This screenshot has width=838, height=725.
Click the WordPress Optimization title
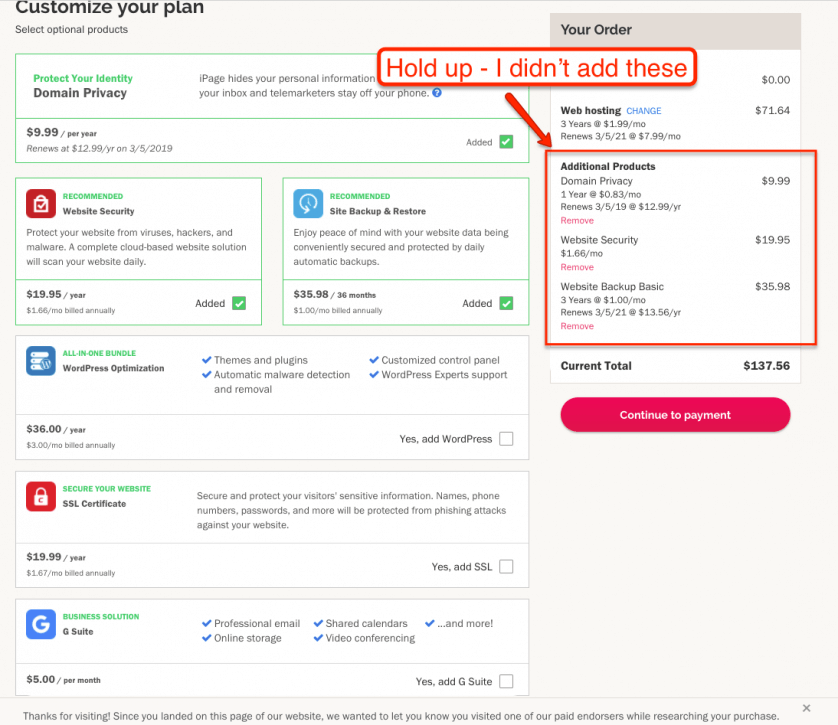coord(113,368)
